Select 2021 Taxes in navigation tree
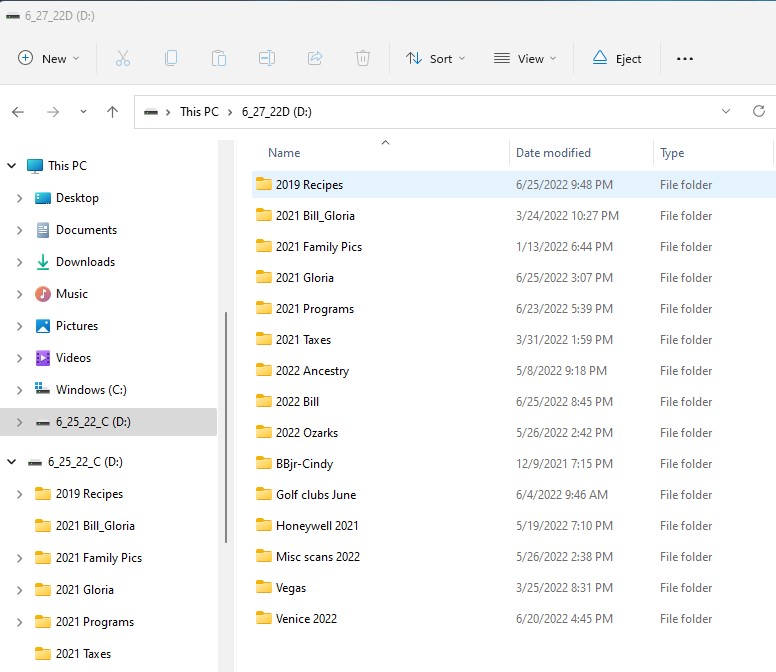 pos(83,654)
